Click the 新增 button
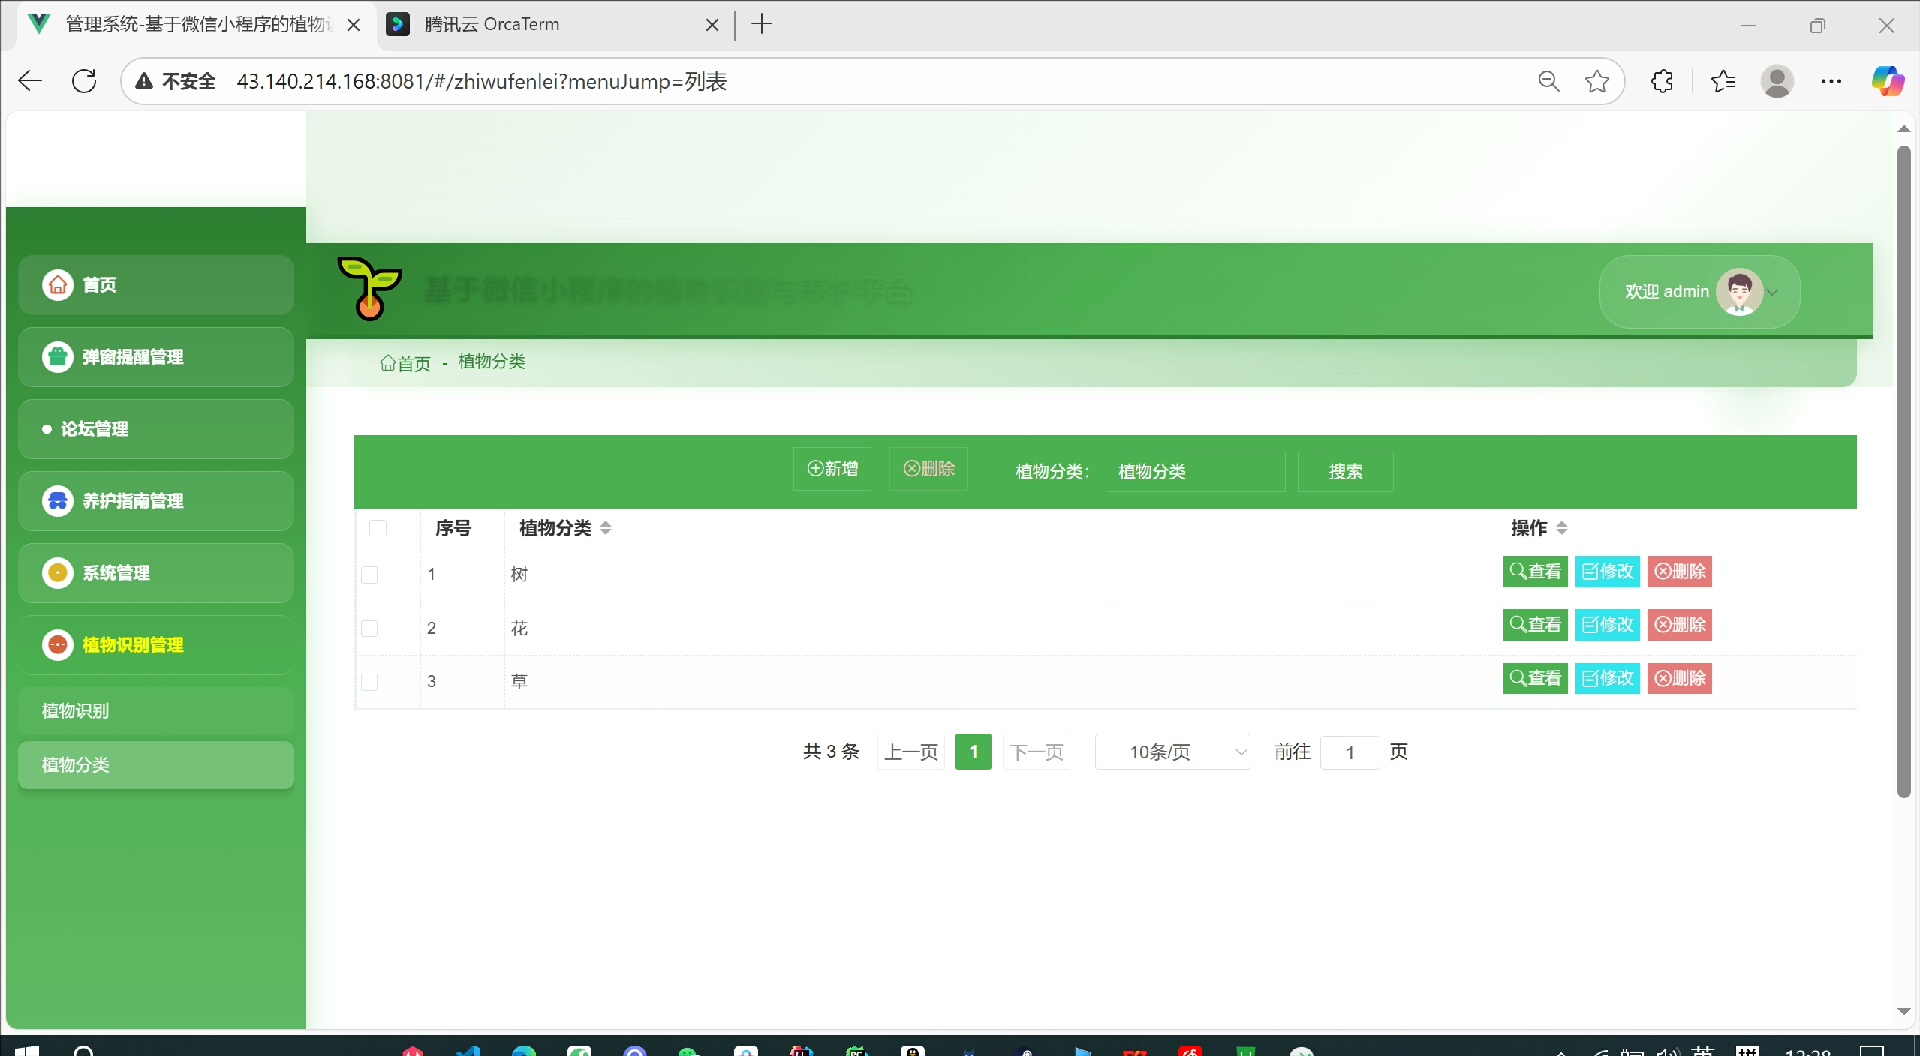This screenshot has height=1056, width=1920. [x=832, y=469]
